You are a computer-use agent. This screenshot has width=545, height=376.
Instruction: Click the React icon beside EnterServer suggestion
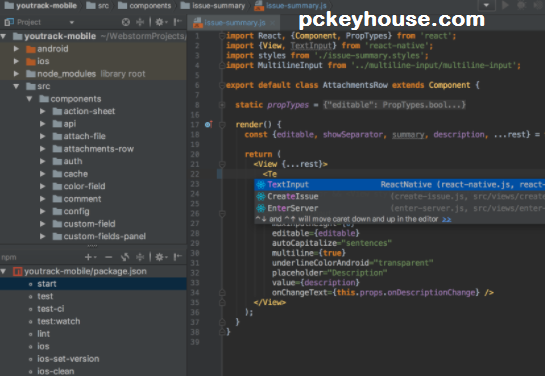(261, 209)
